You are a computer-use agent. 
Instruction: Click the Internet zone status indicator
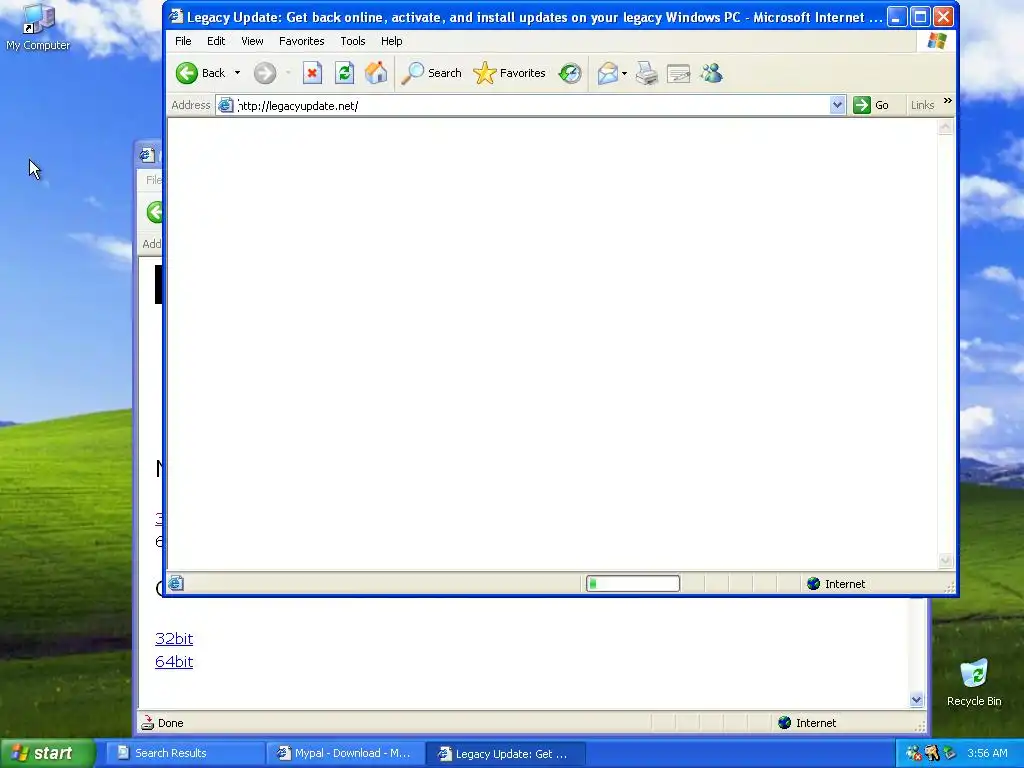coord(837,584)
